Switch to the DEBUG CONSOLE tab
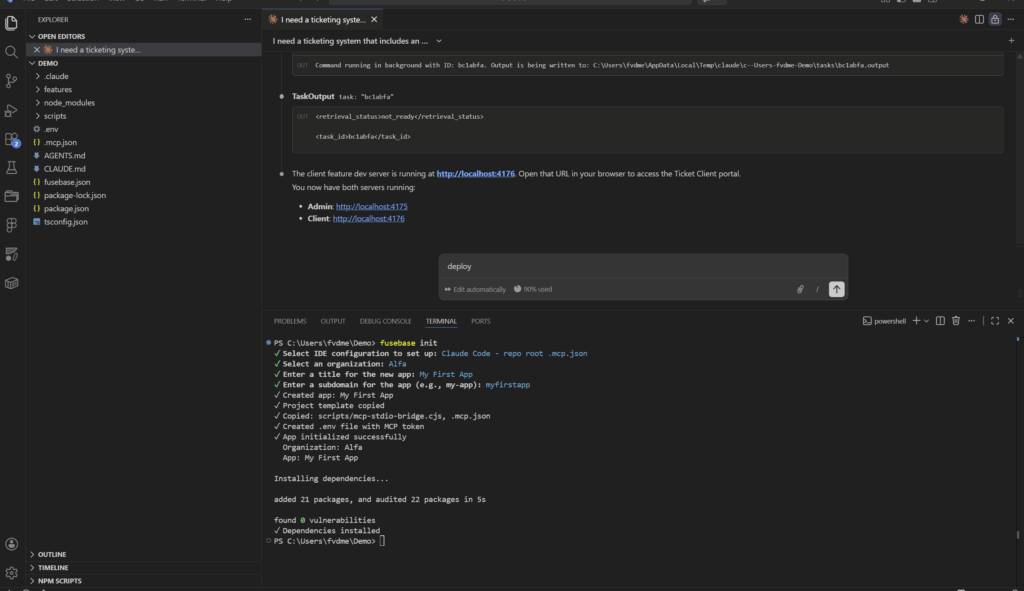Screen dimensions: 1024x591 (385, 321)
